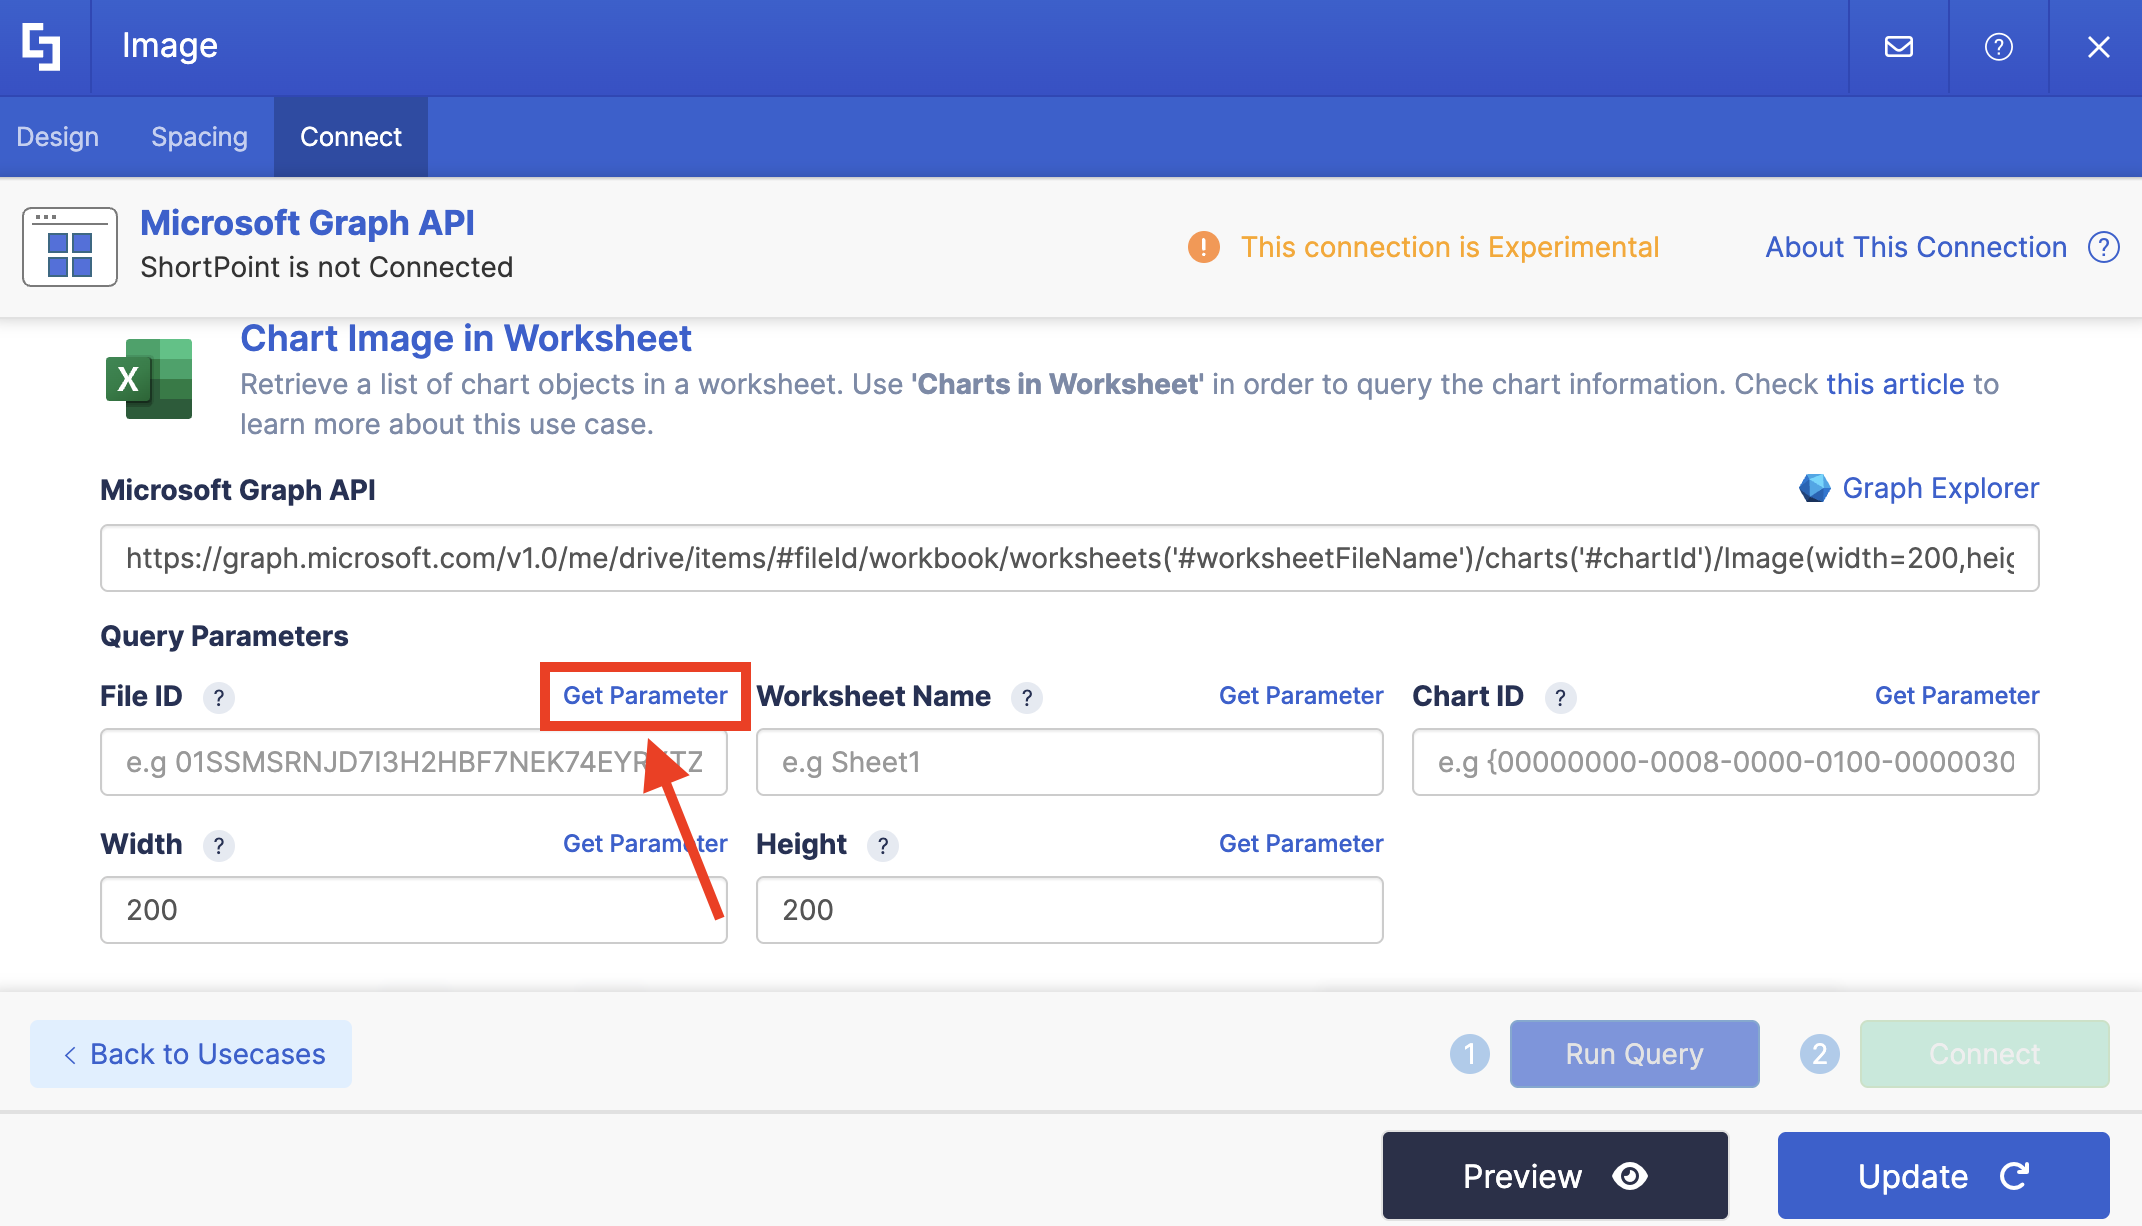Switch to the Design tab
The image size is (2142, 1226).
pyautogui.click(x=58, y=137)
